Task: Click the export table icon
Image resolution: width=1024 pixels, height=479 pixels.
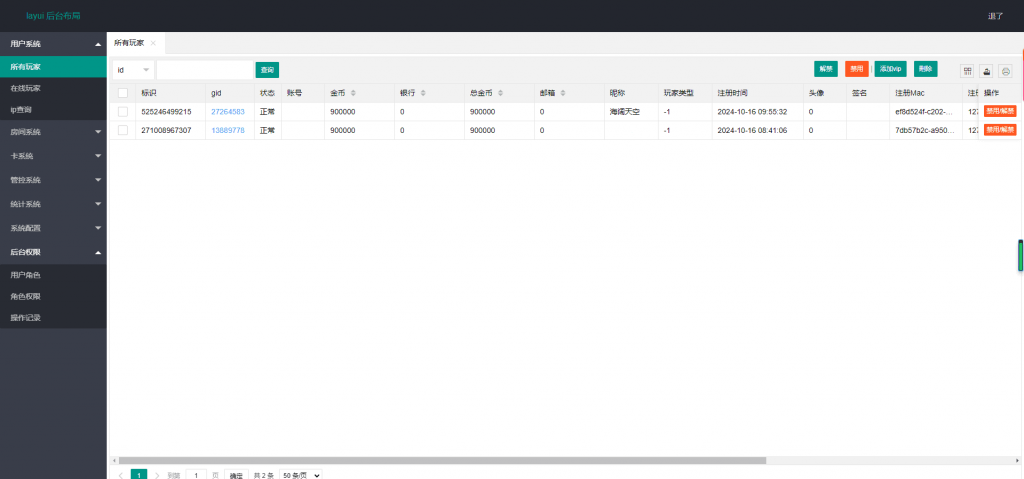Action: 986,71
